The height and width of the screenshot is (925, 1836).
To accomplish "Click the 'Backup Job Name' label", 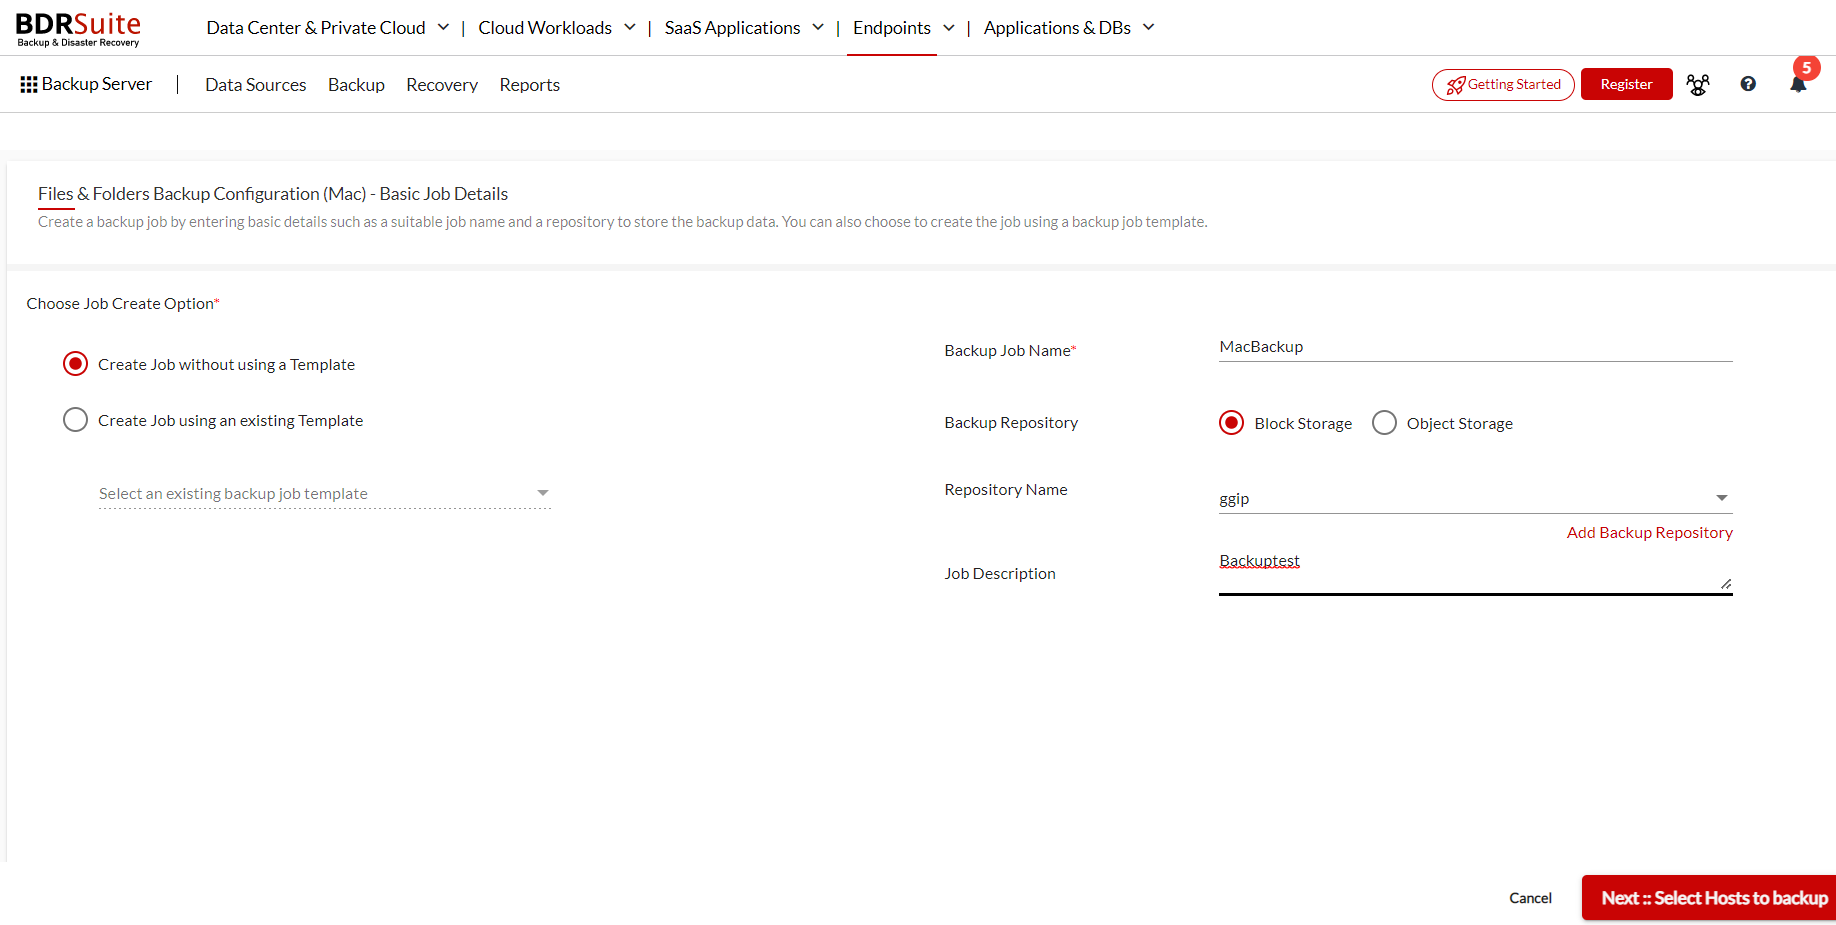I will click(x=1010, y=351).
